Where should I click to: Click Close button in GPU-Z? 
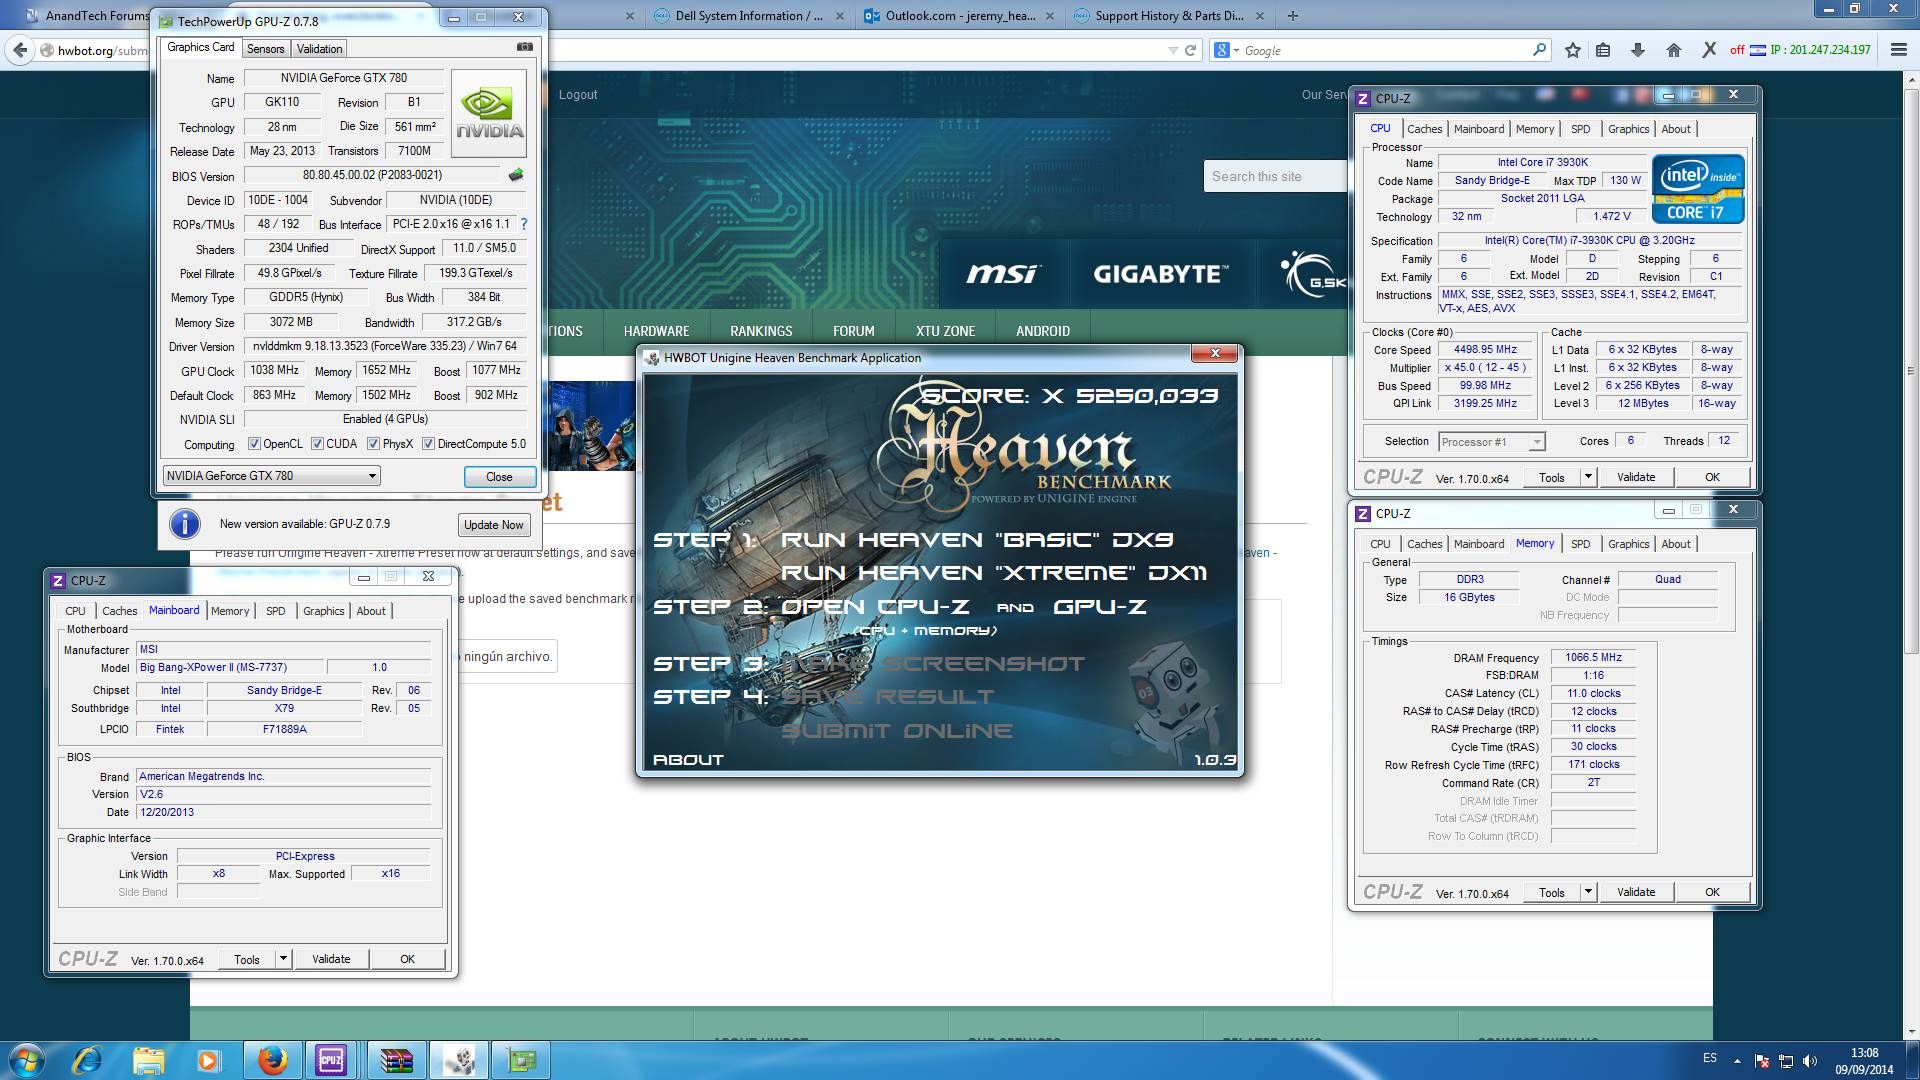pos(499,477)
